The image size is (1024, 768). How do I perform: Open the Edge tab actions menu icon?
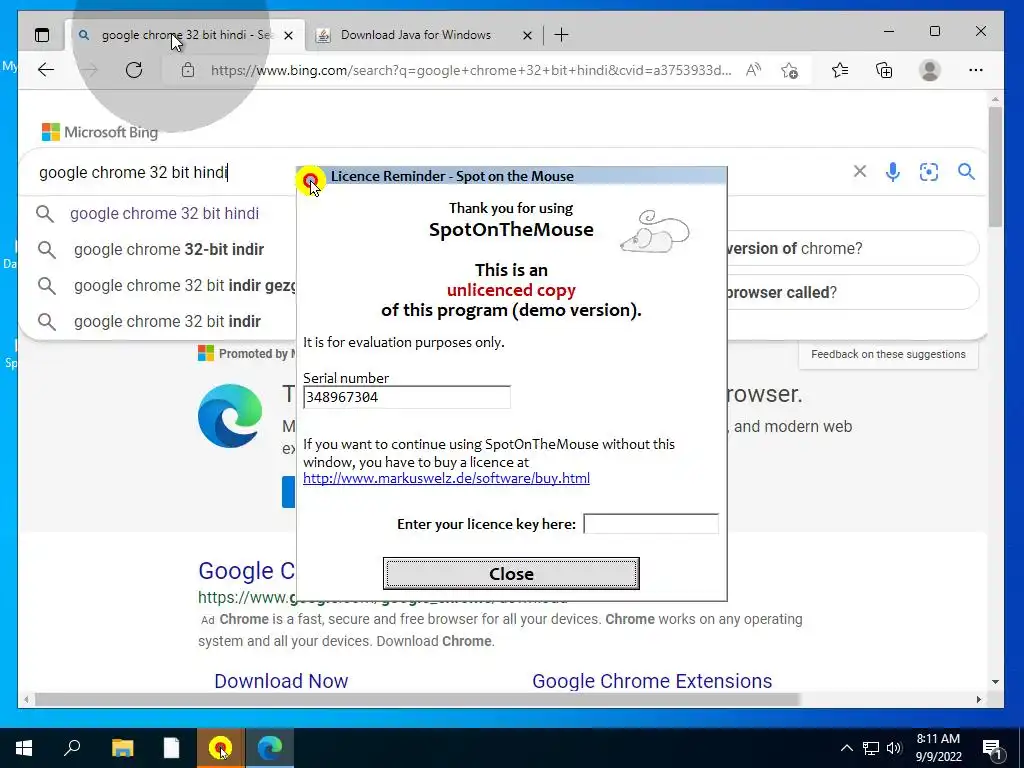click(42, 35)
